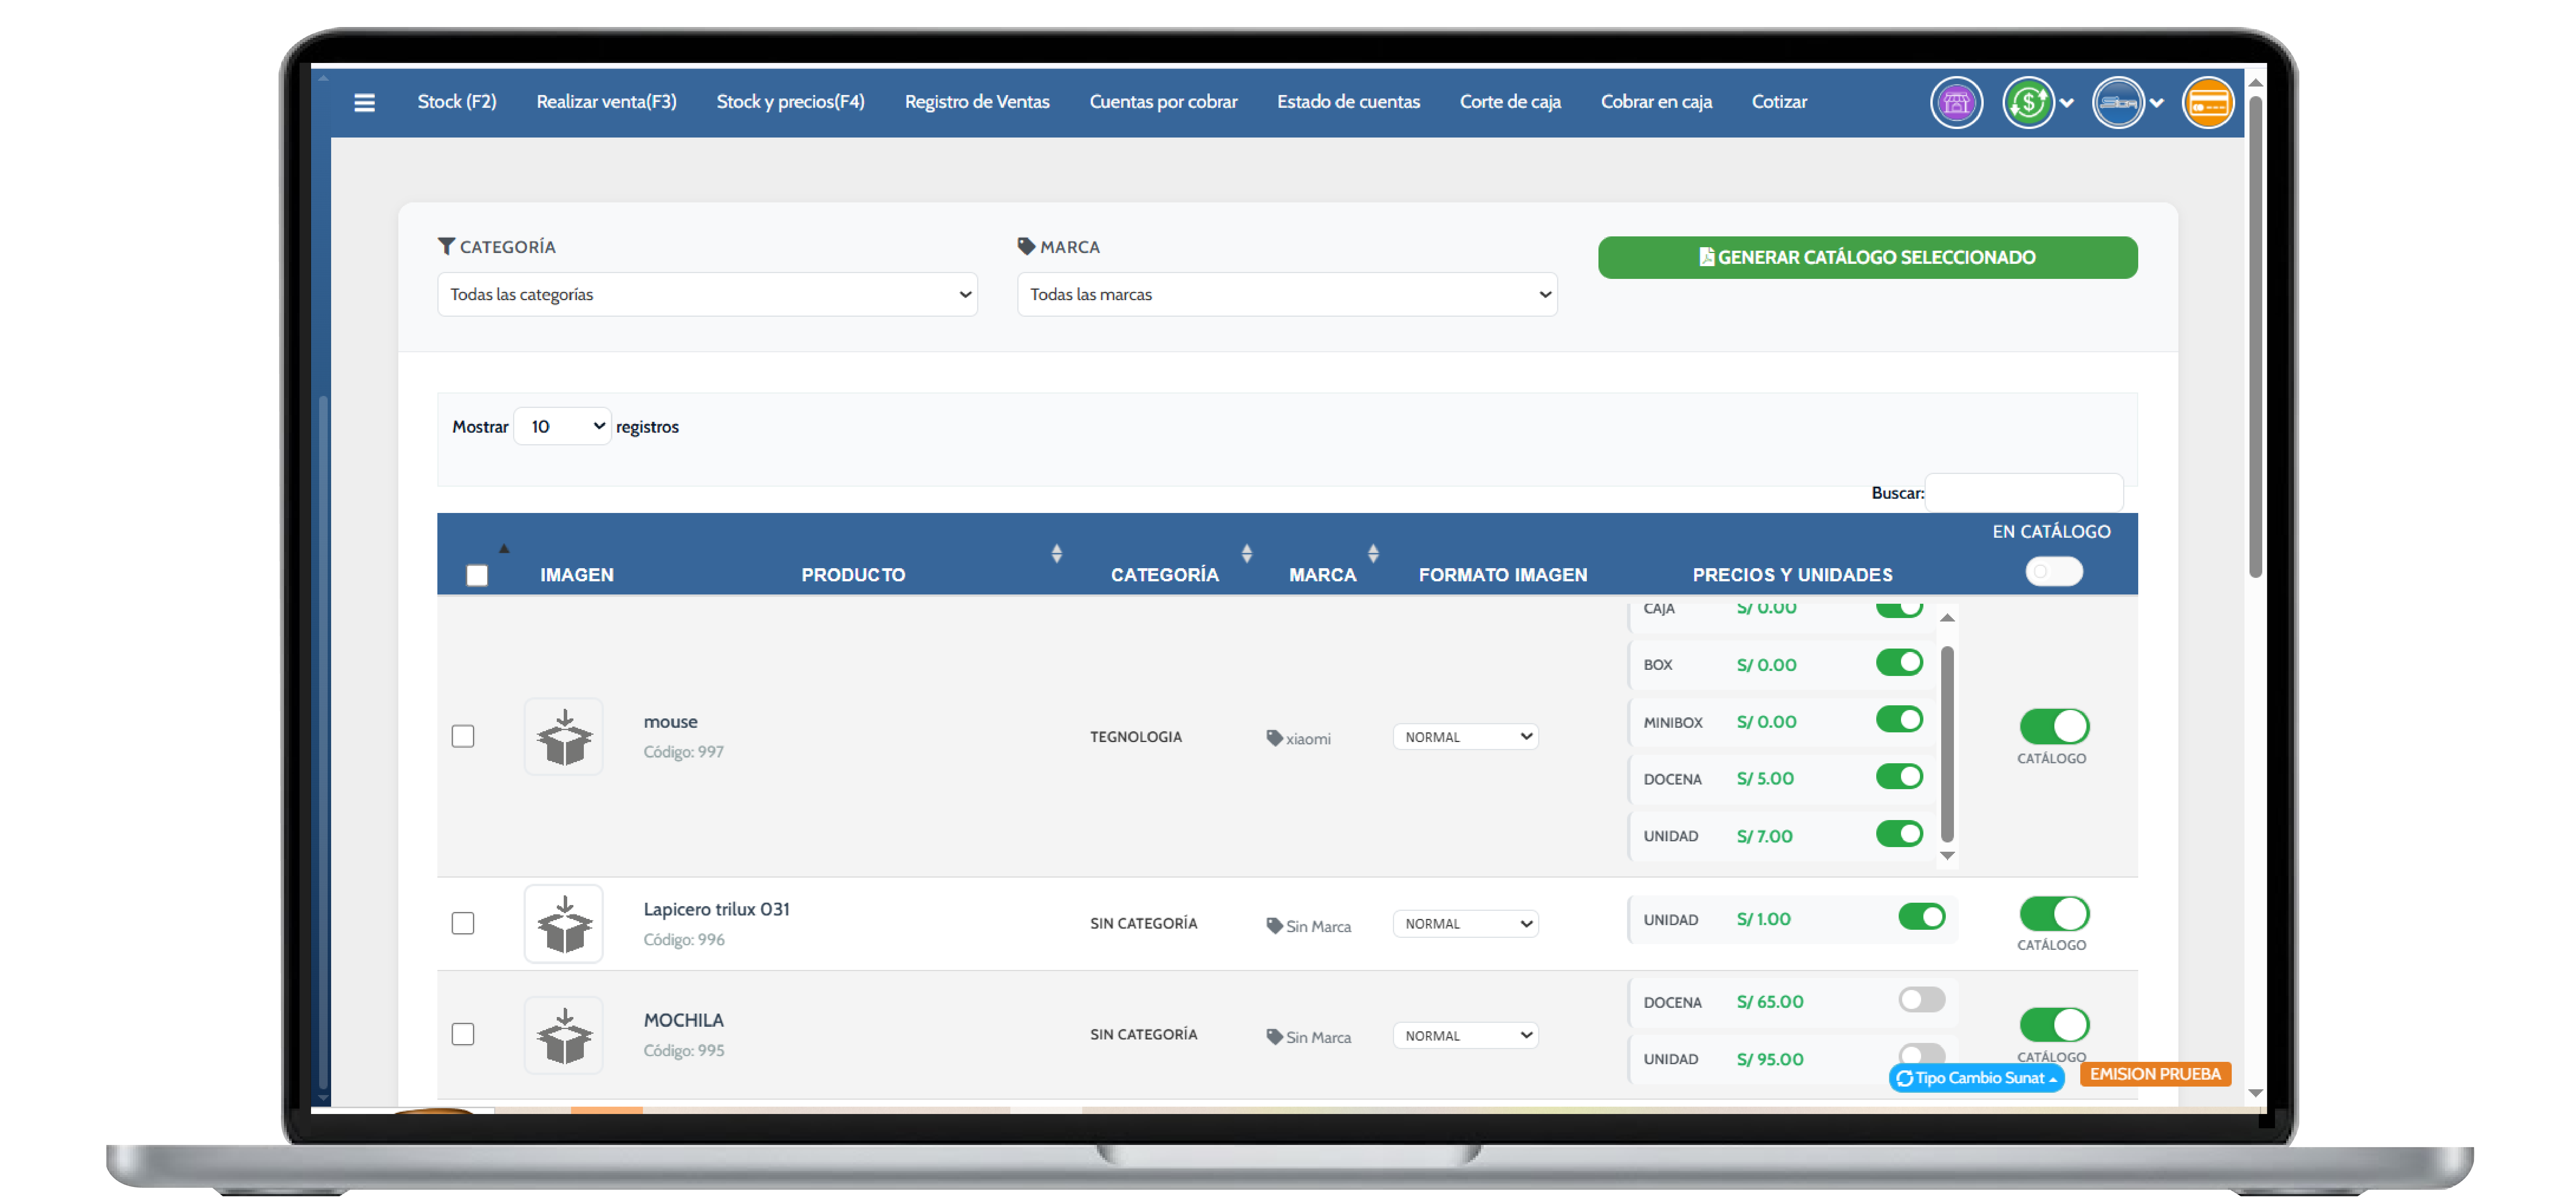The image size is (2576, 1204).
Task: Click the S/ 7.00 mouse UNIDAD price
Action: pyautogui.click(x=1765, y=837)
